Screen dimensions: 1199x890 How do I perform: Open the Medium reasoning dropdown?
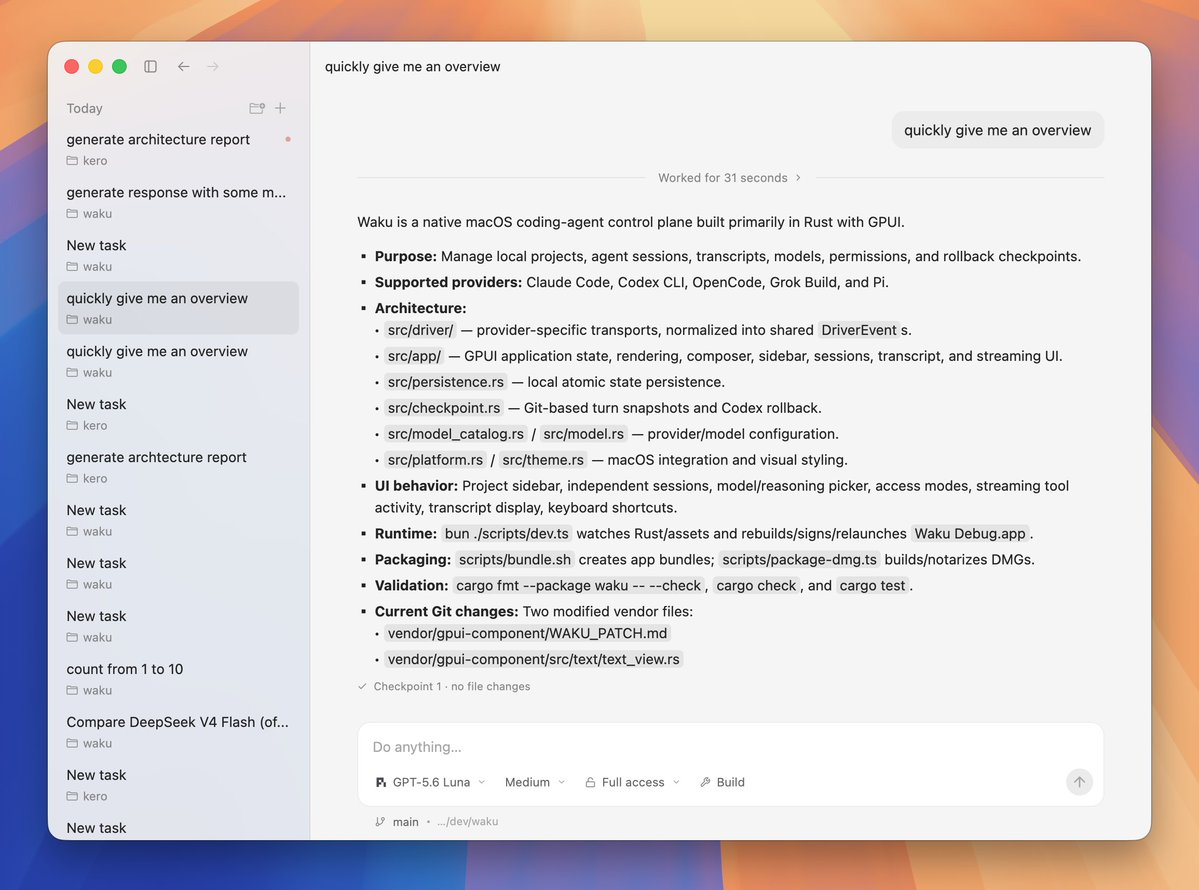[535, 782]
